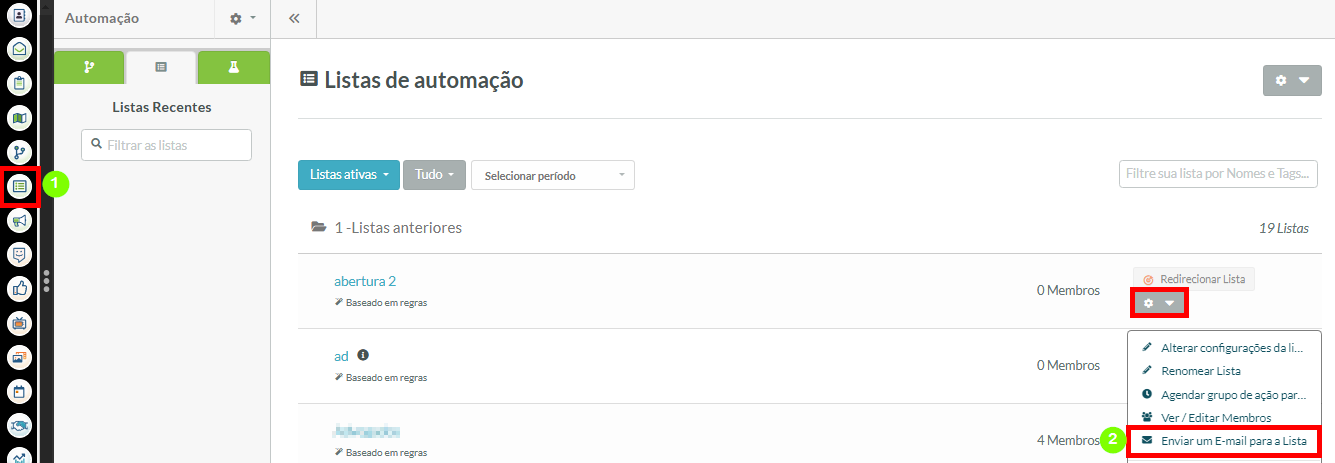Click the megaphone campaigns sidebar icon

pyautogui.click(x=20, y=220)
